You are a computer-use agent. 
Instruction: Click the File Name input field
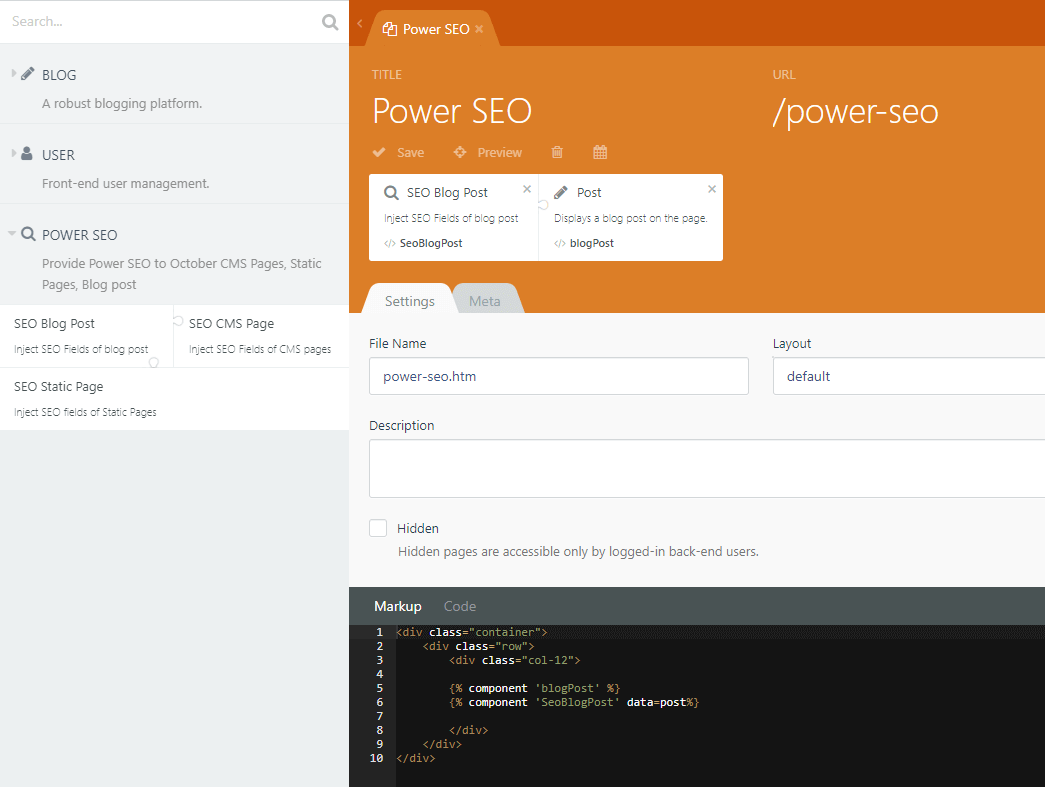tap(558, 377)
